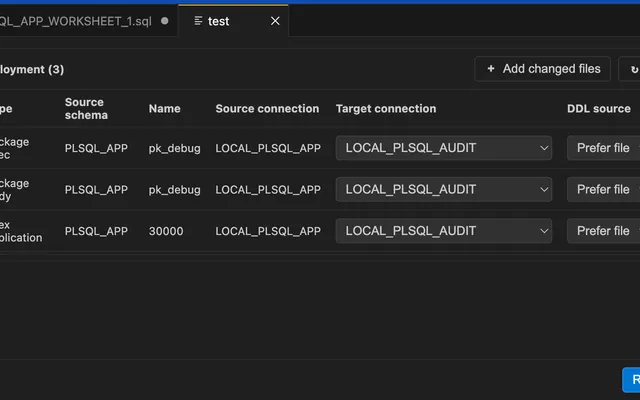Switch to the test tab
Screen dimensions: 640x400
(x=233, y=21)
